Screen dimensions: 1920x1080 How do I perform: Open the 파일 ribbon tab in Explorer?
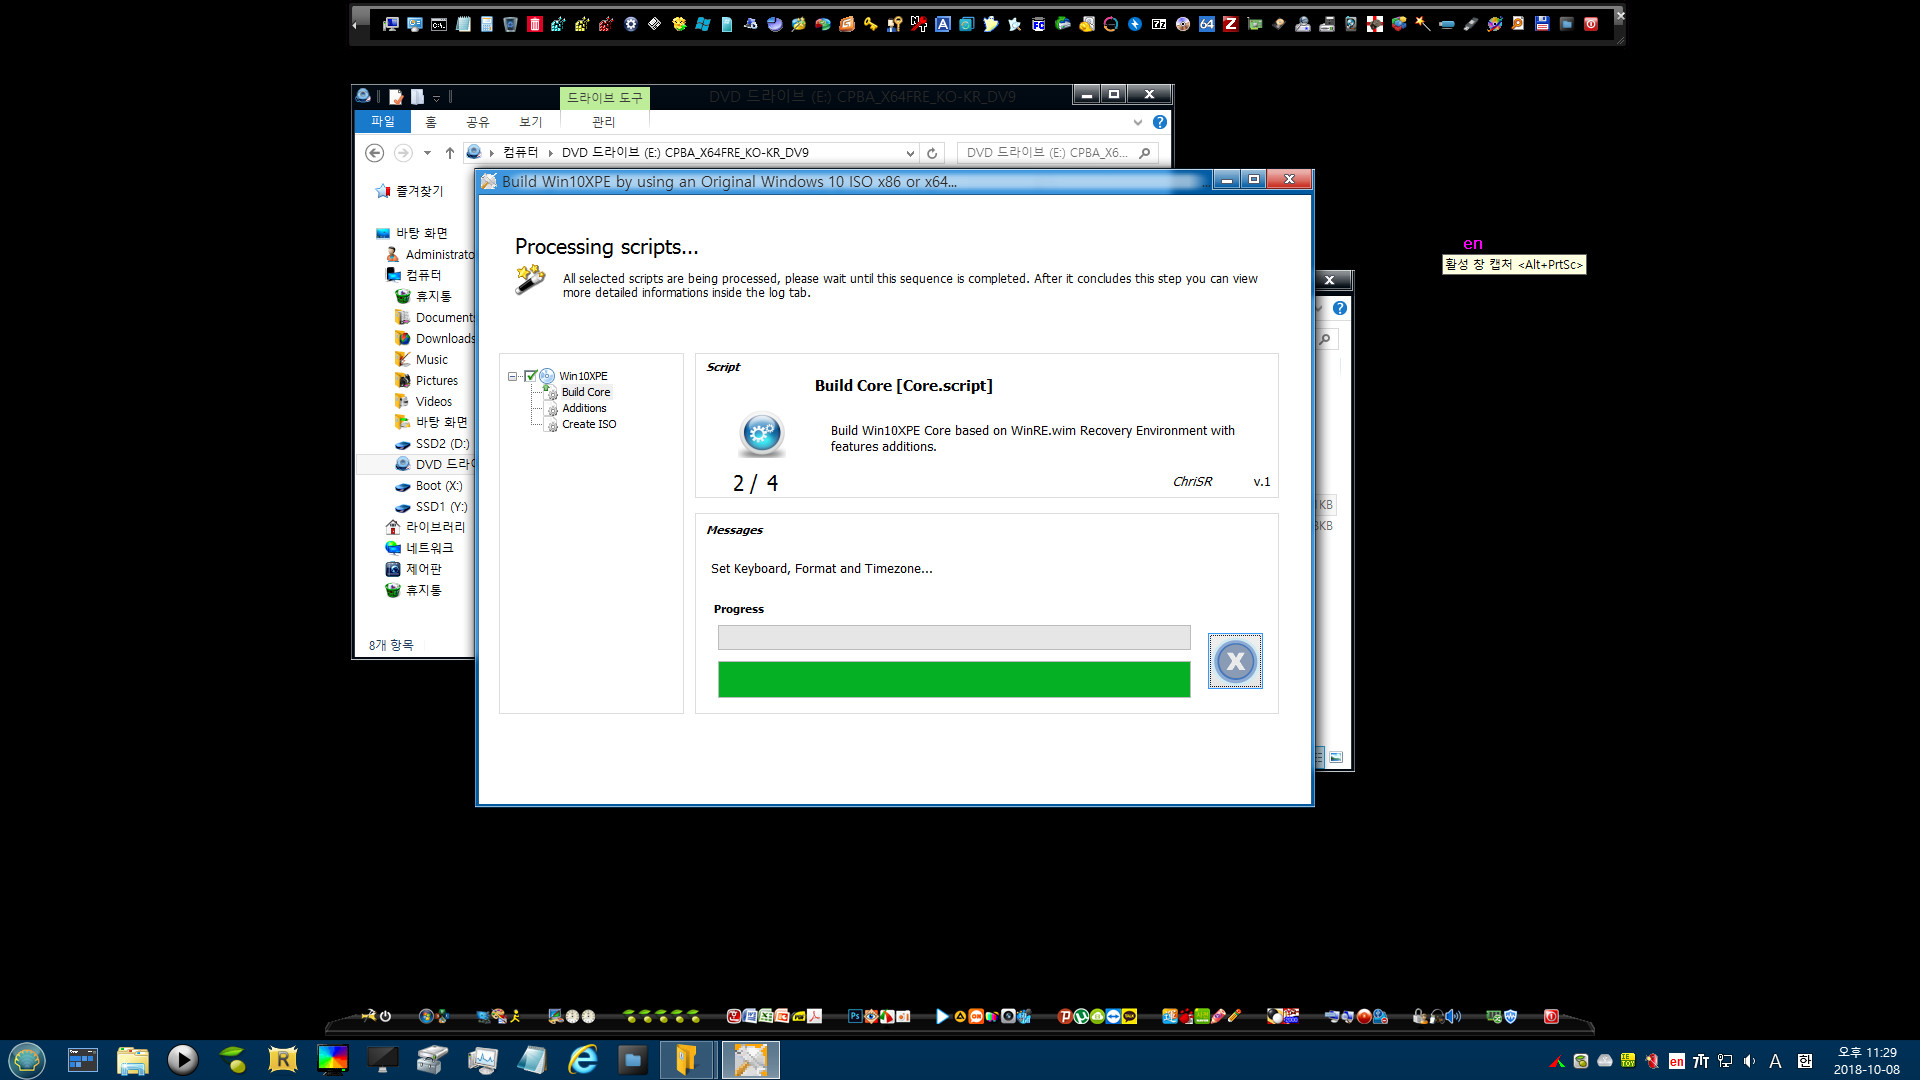click(x=382, y=121)
